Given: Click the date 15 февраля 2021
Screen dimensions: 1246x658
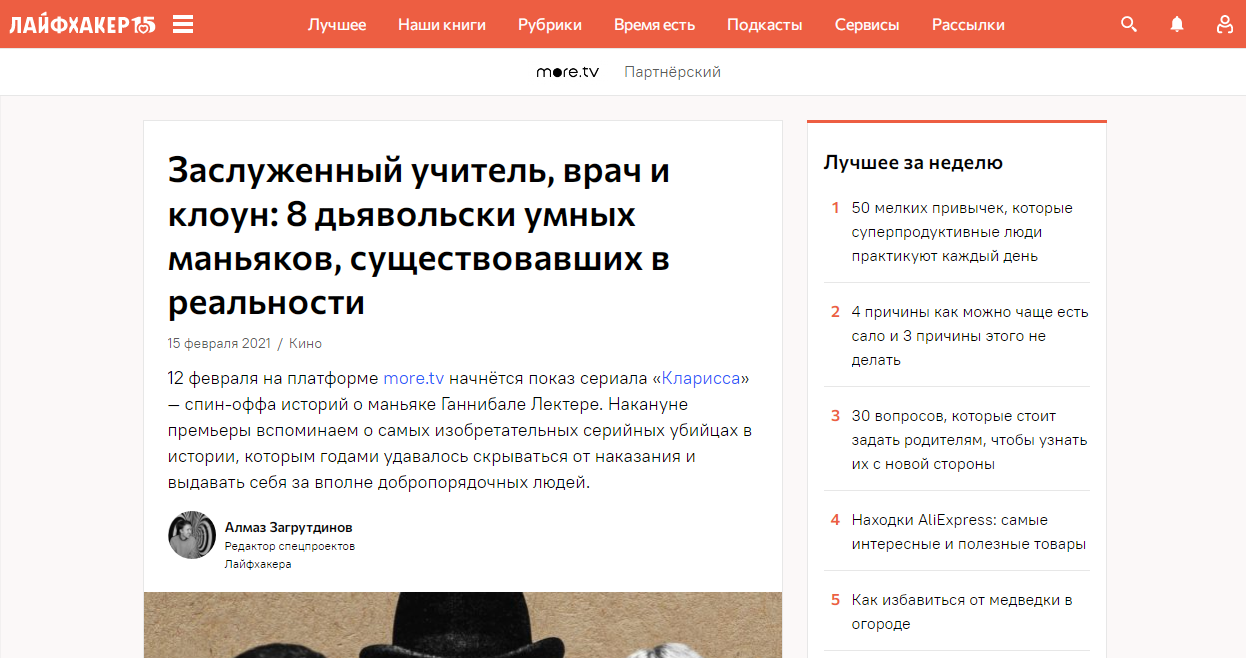Looking at the screenshot, I should coord(219,343).
